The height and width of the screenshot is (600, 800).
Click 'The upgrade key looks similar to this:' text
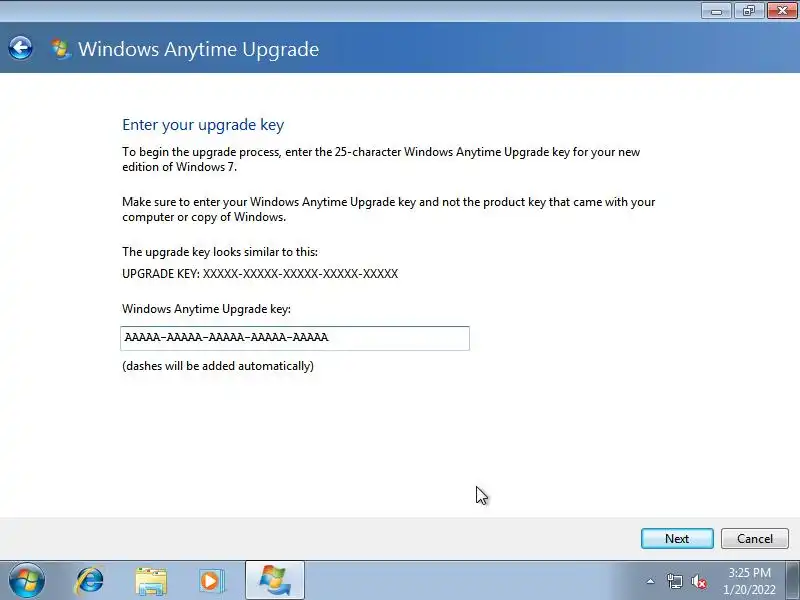tap(220, 252)
